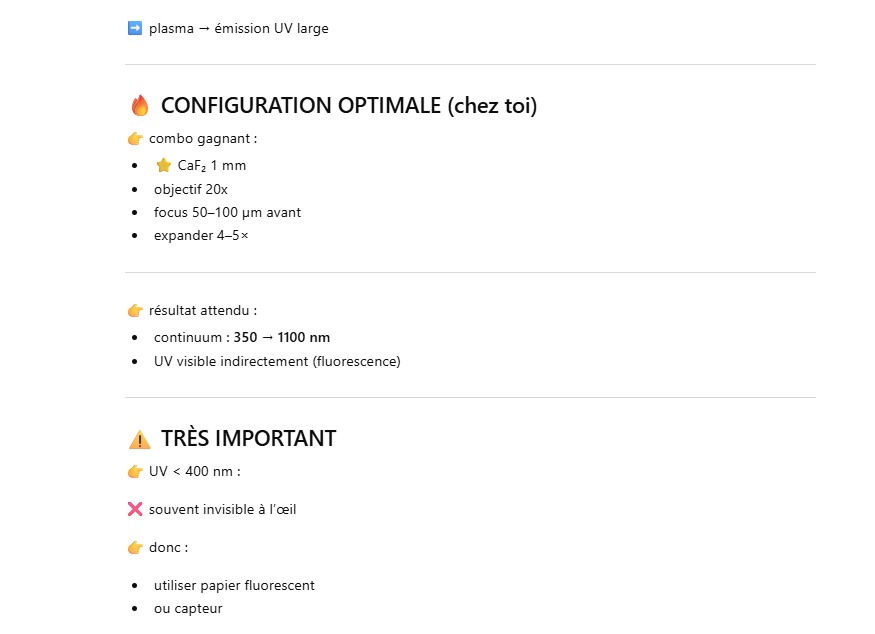The height and width of the screenshot is (634, 875).
Task: Click the fire emoji beside CONFIGURATION OPTIMALE
Action: pos(140,106)
